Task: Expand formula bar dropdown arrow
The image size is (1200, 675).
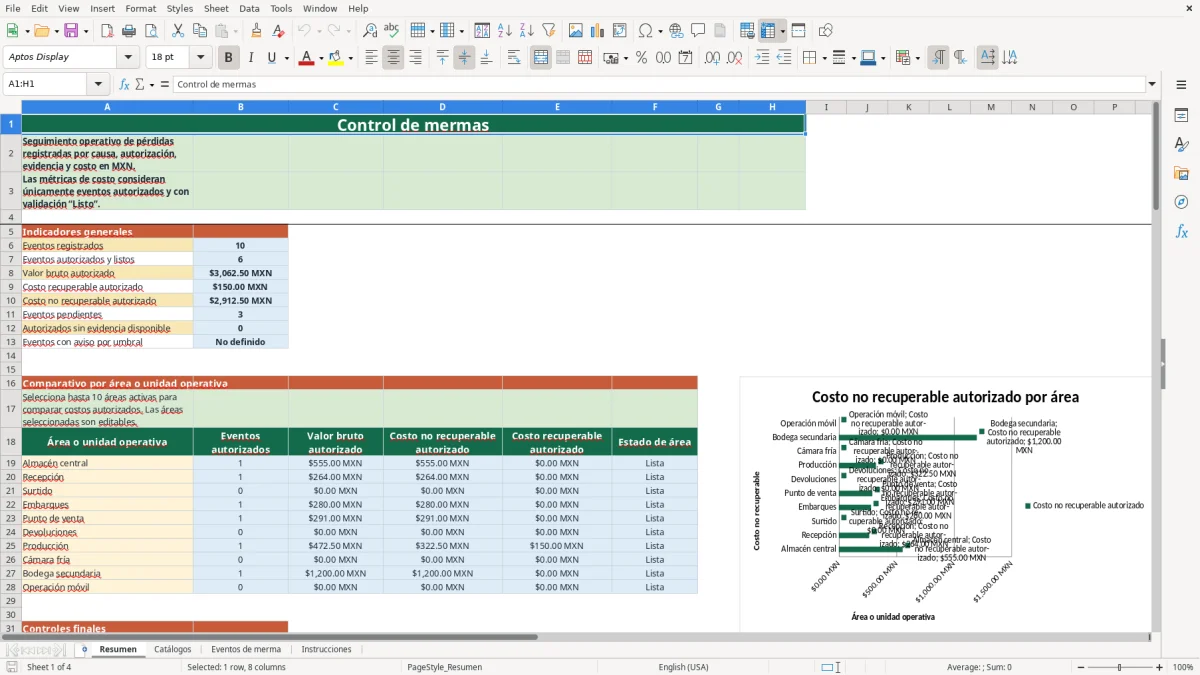Action: [1153, 85]
